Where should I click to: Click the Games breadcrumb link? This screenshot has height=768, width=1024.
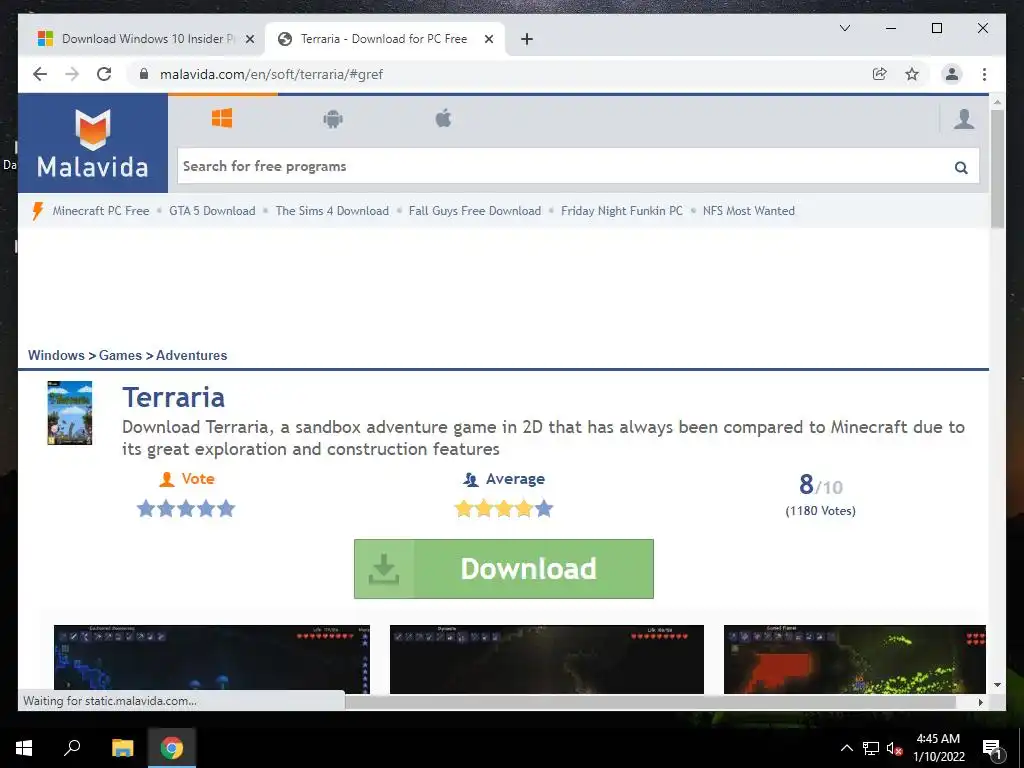[120, 355]
